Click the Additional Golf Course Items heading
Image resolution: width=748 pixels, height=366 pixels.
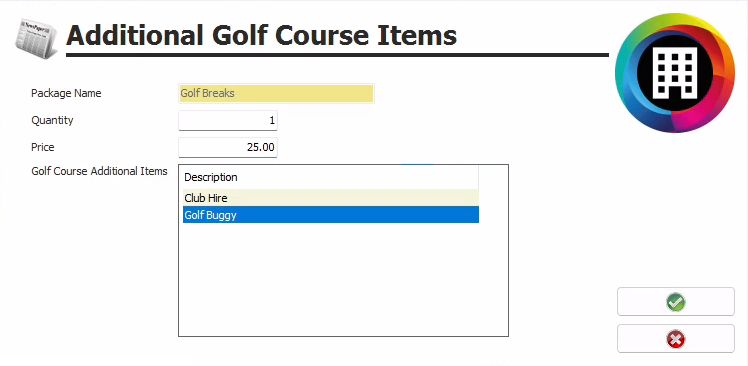(261, 35)
